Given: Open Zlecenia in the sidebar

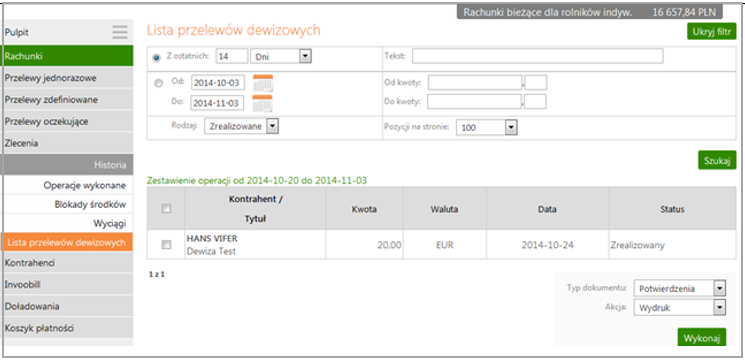Looking at the screenshot, I should [x=67, y=143].
